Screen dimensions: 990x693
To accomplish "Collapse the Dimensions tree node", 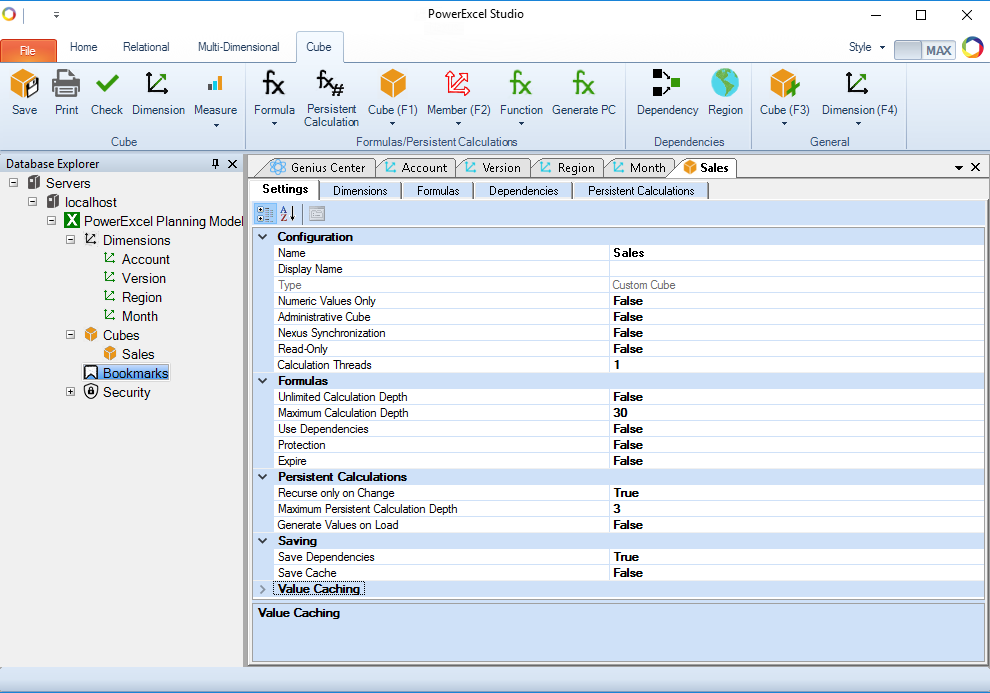I will coord(70,240).
